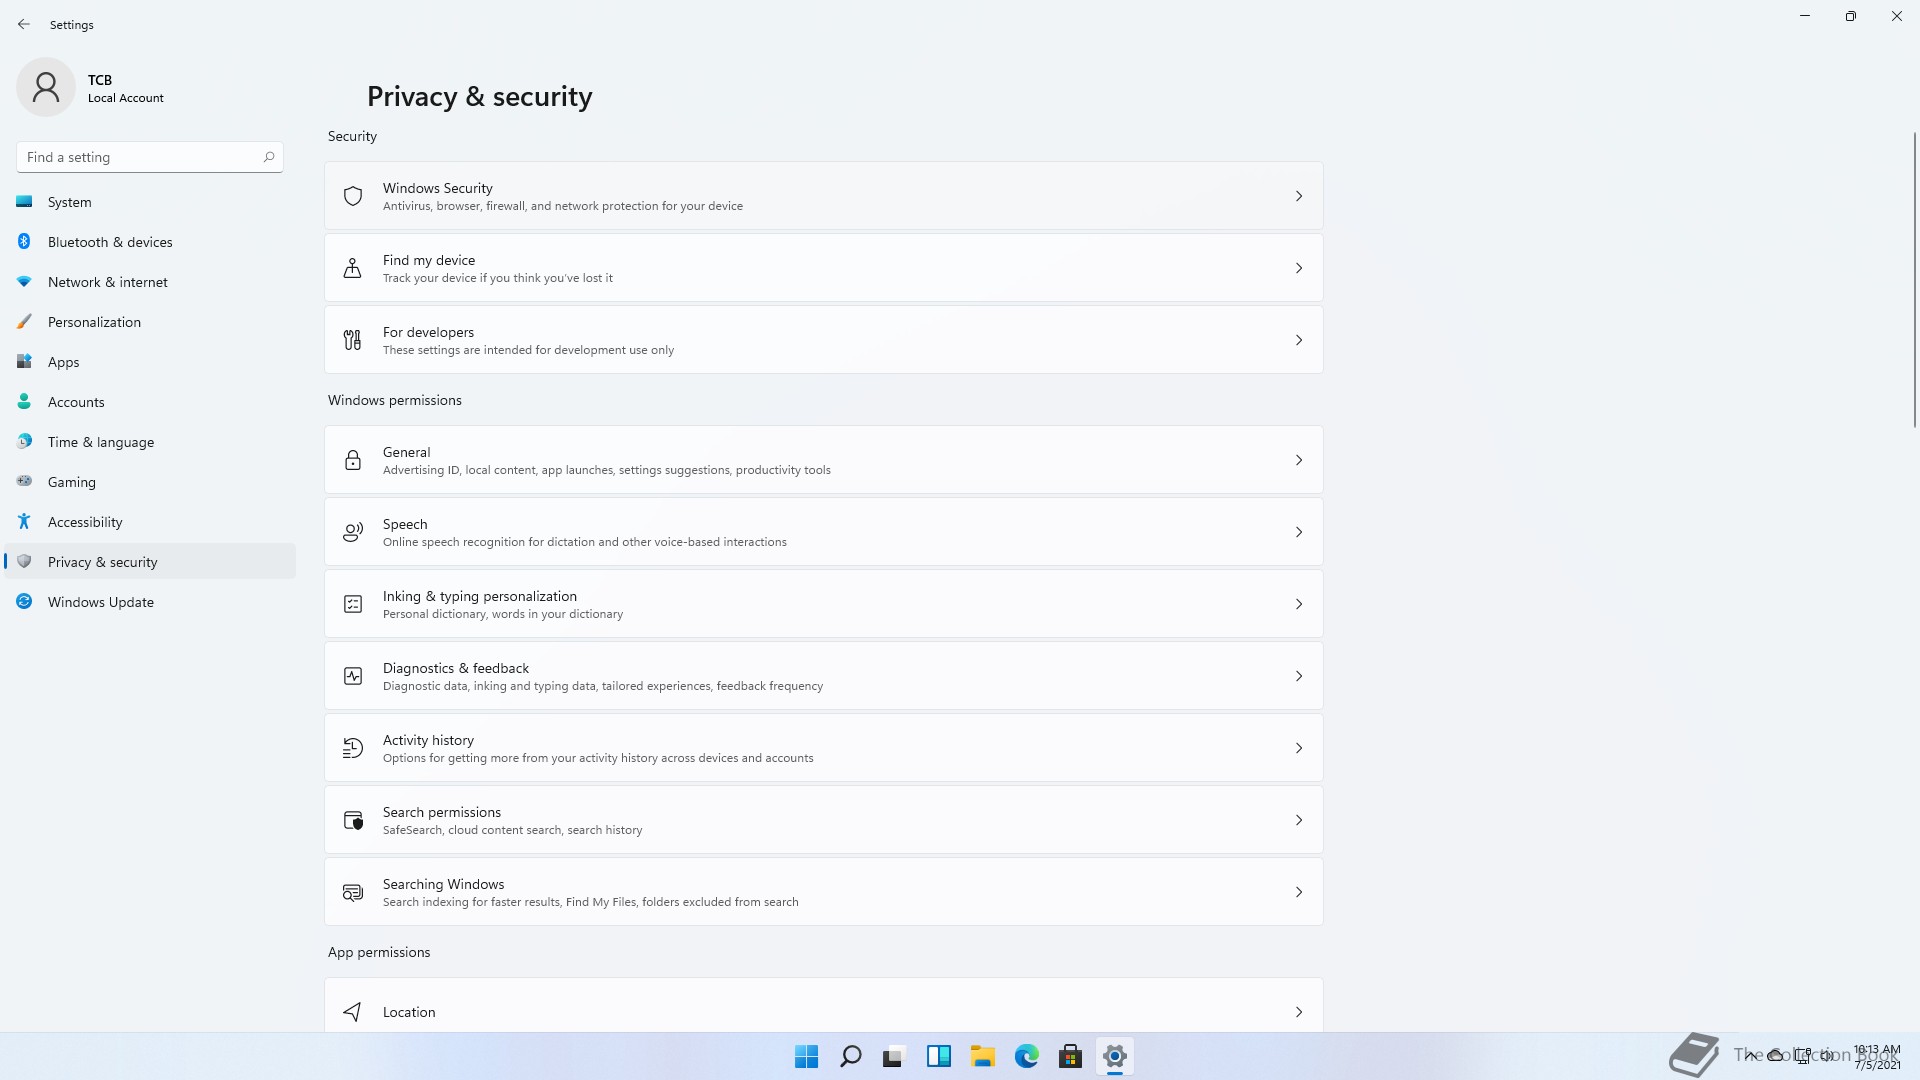Click the Settings gear on taskbar
This screenshot has height=1080, width=1920.
pos(1114,1056)
